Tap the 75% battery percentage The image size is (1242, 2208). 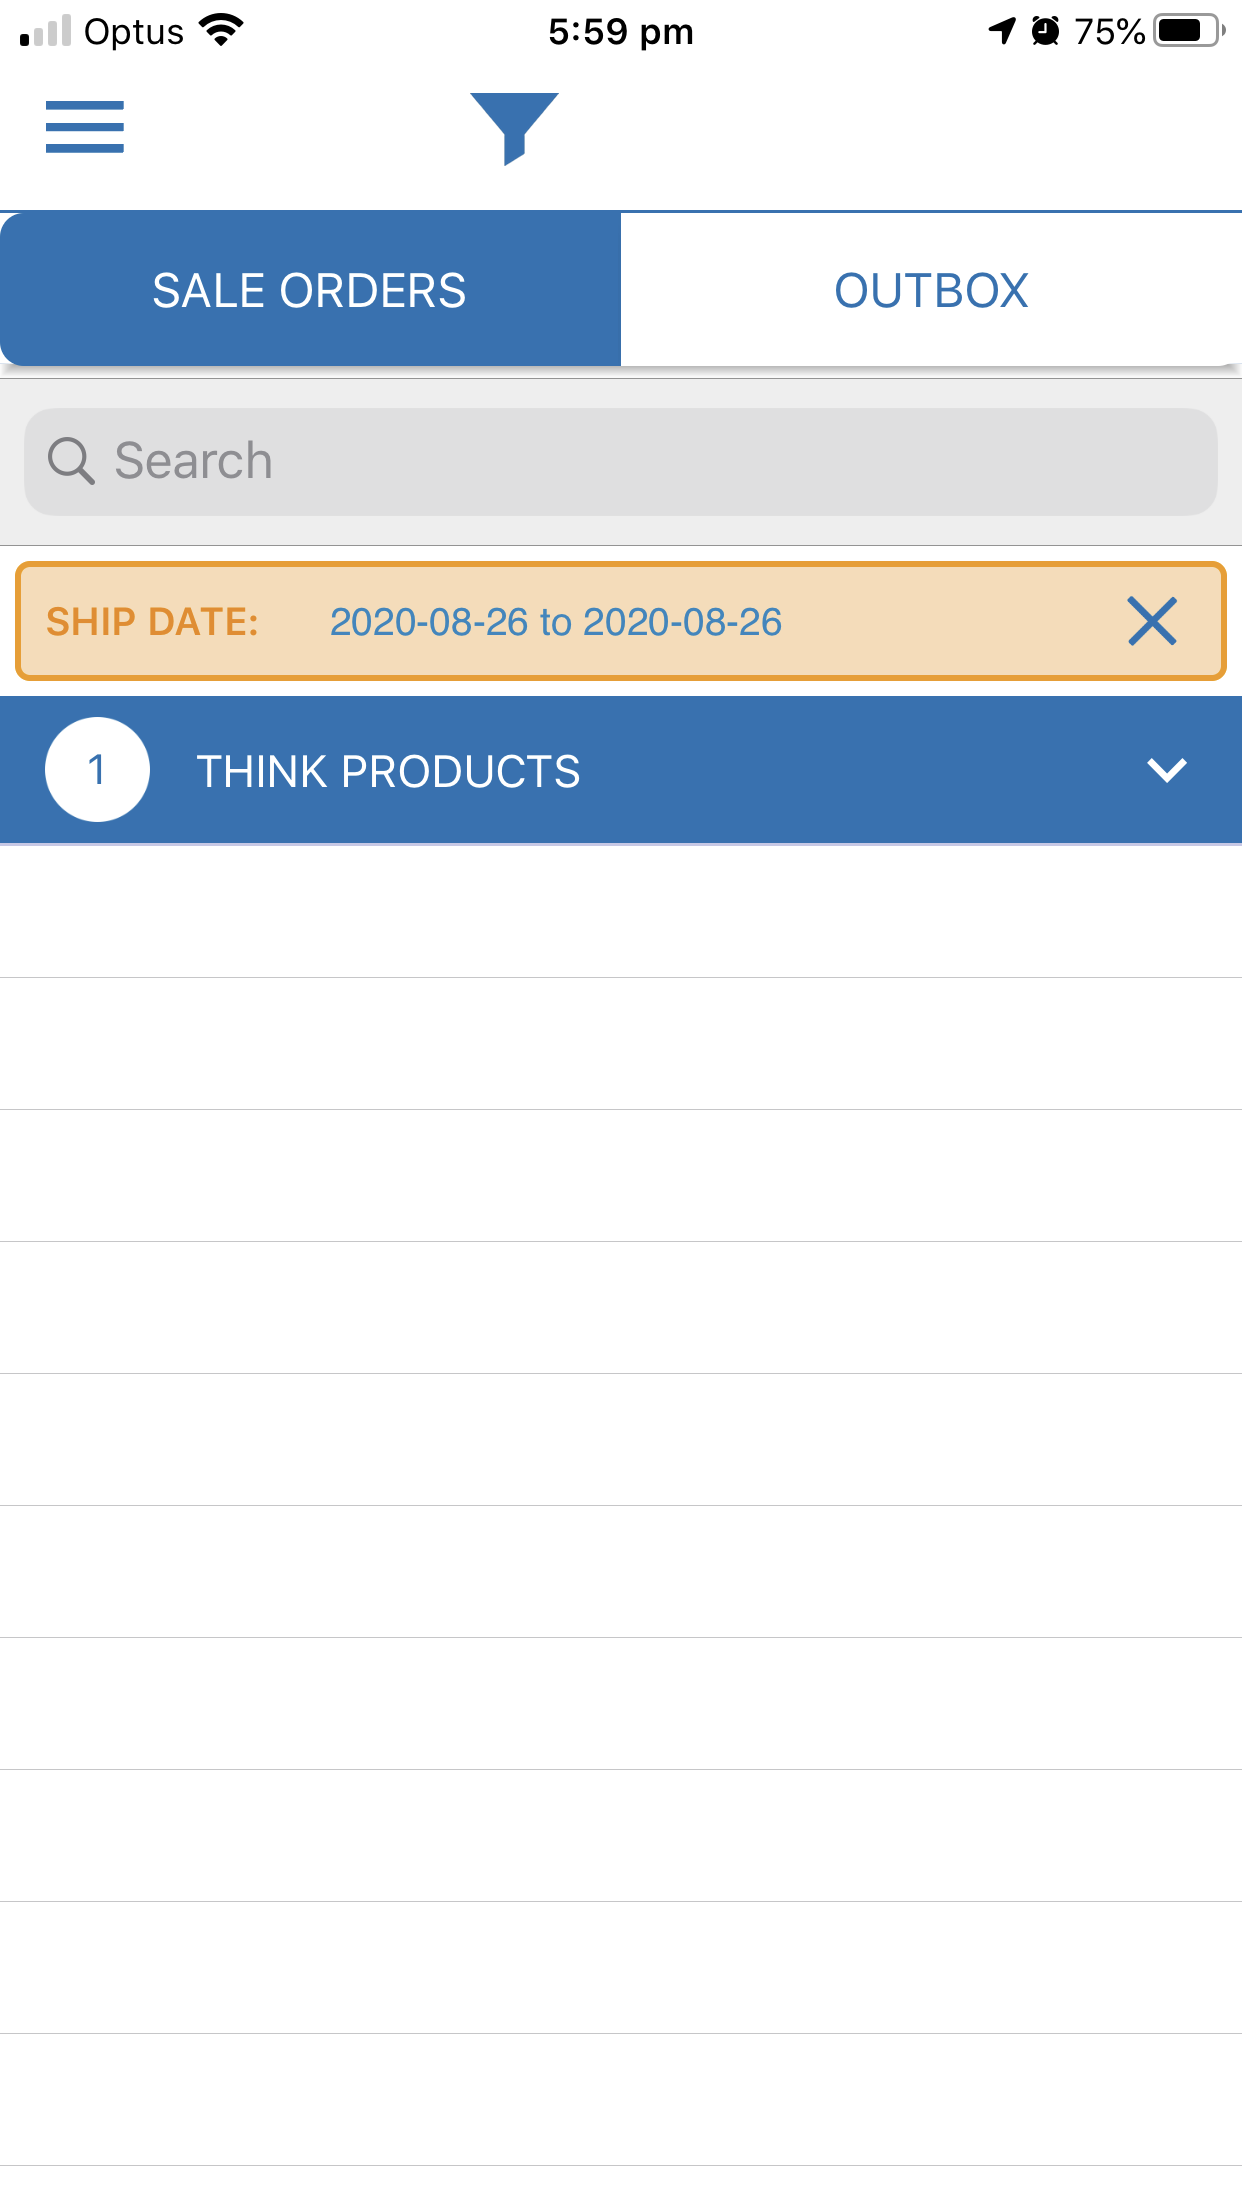point(1109,31)
